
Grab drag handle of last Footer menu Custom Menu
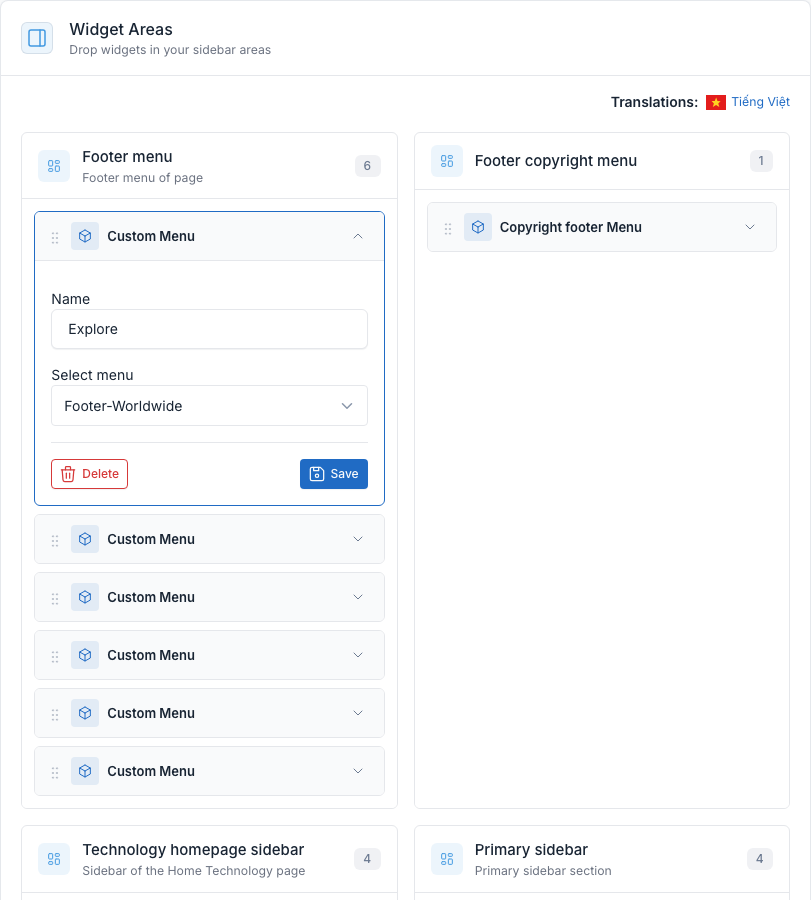tap(55, 772)
